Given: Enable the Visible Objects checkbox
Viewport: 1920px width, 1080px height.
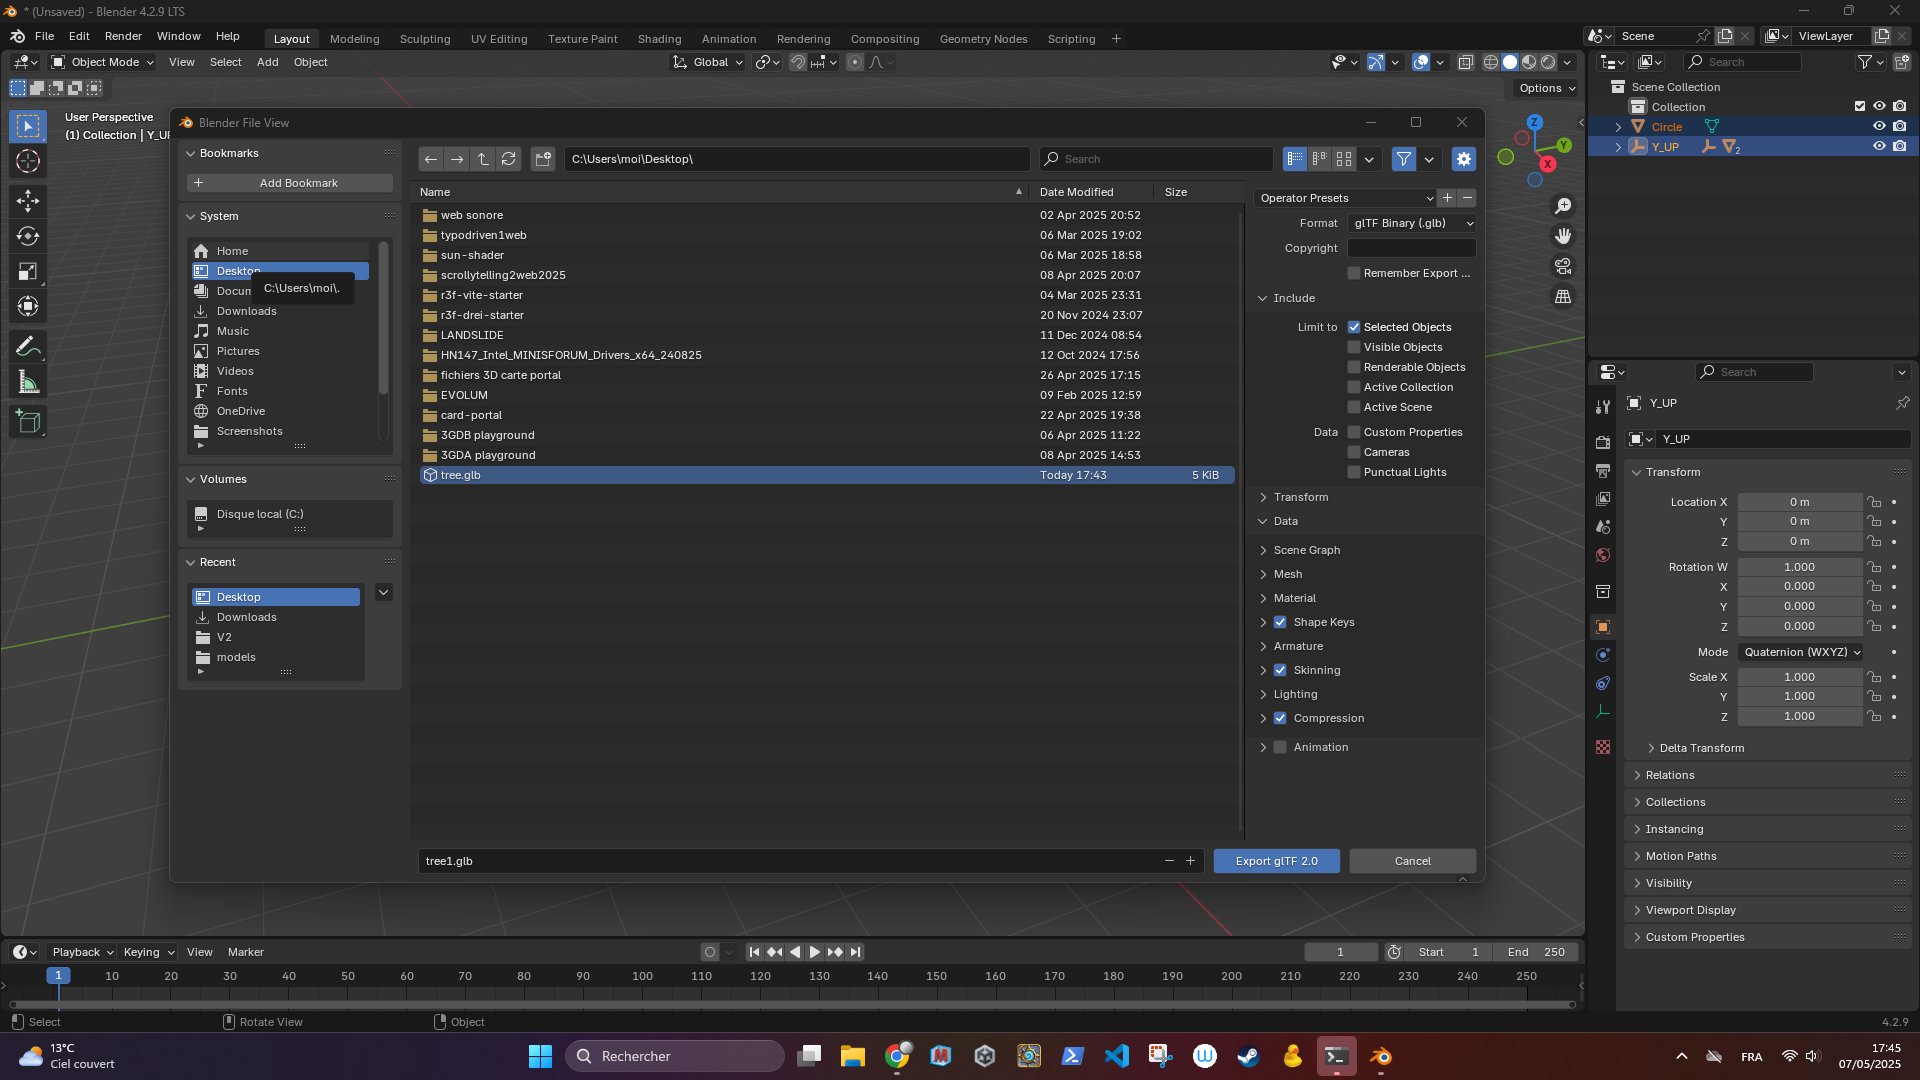Looking at the screenshot, I should [x=1354, y=347].
